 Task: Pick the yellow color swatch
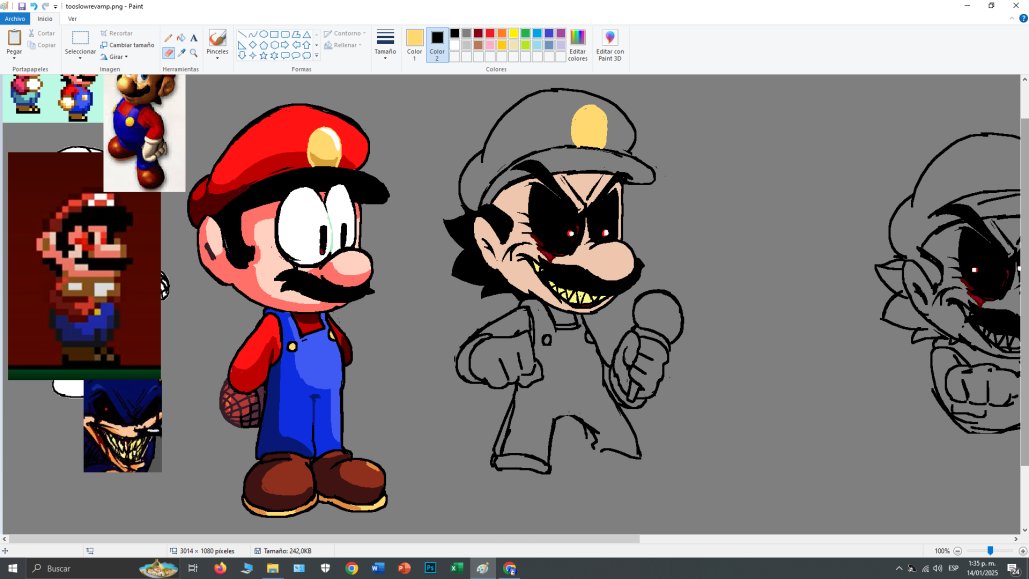pos(513,33)
